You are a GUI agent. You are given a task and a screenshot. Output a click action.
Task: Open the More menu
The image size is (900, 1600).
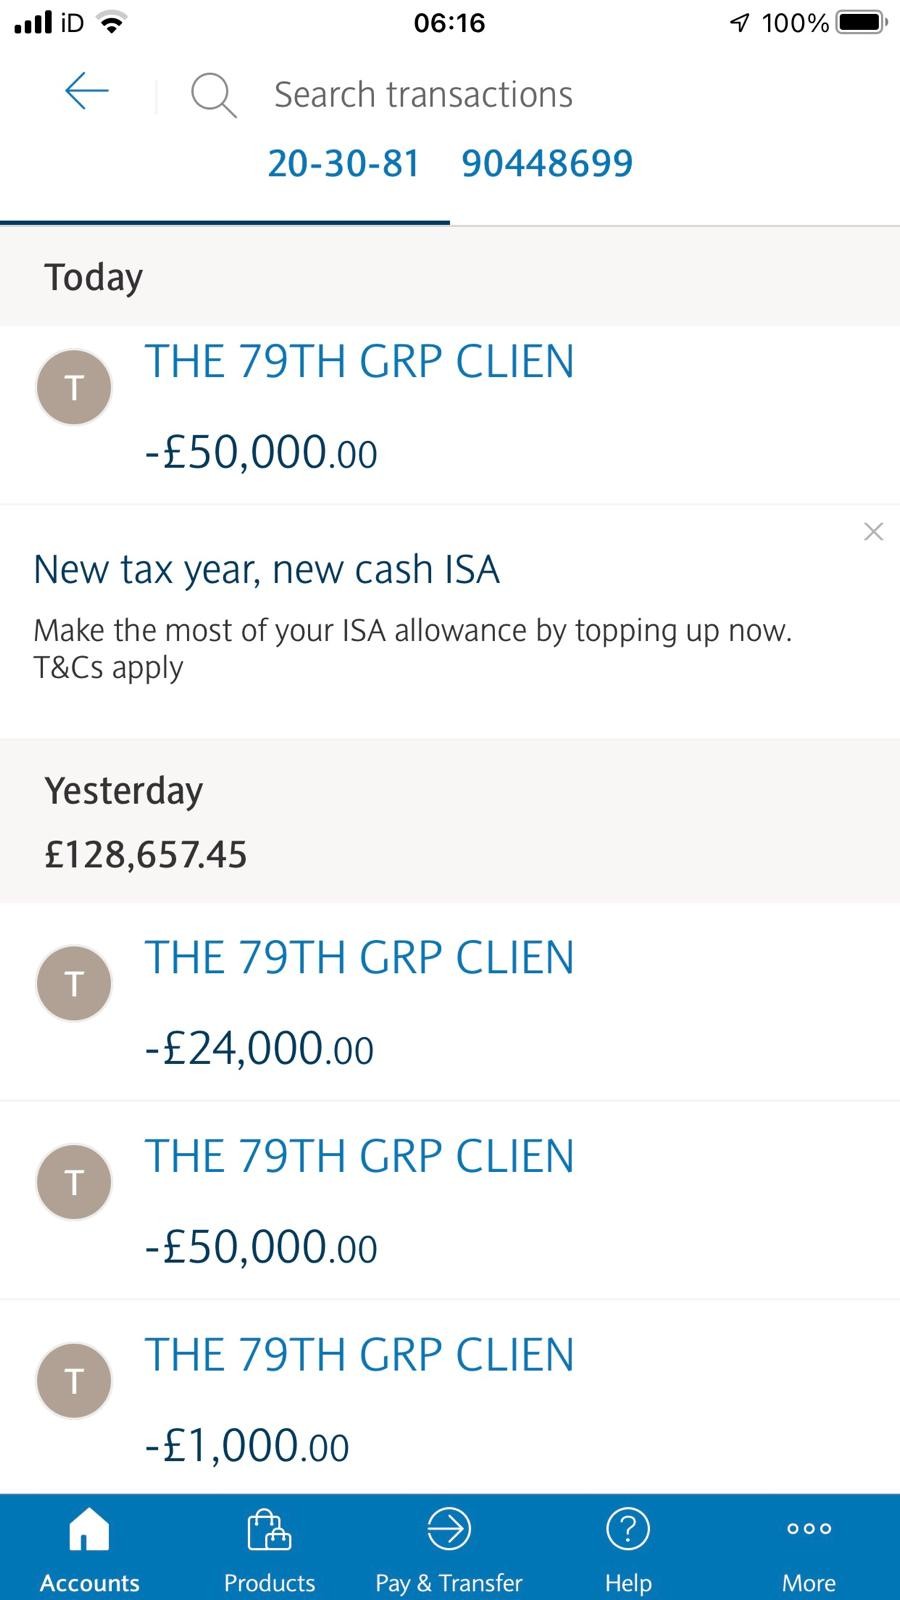(x=808, y=1548)
